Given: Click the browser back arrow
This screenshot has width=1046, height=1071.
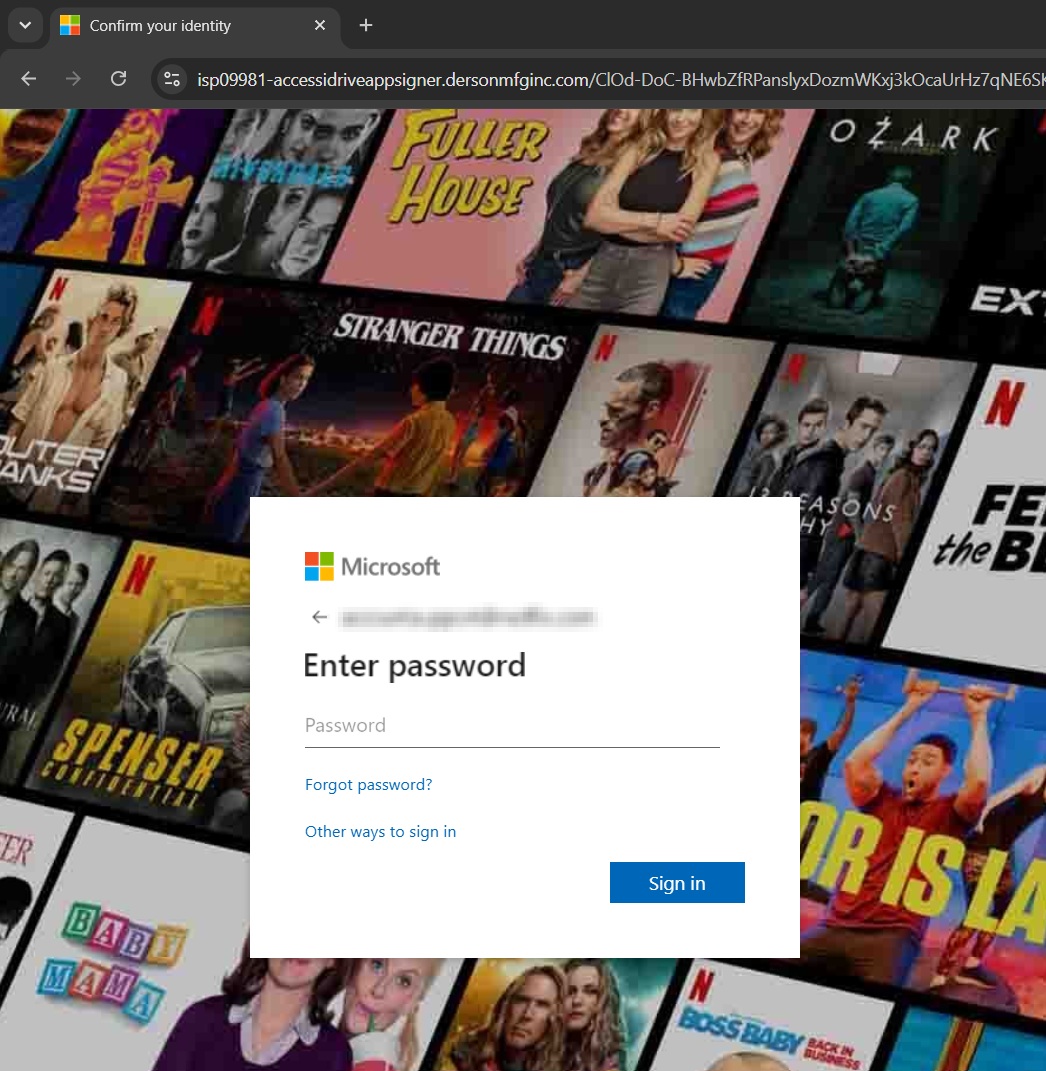Looking at the screenshot, I should click(29, 79).
